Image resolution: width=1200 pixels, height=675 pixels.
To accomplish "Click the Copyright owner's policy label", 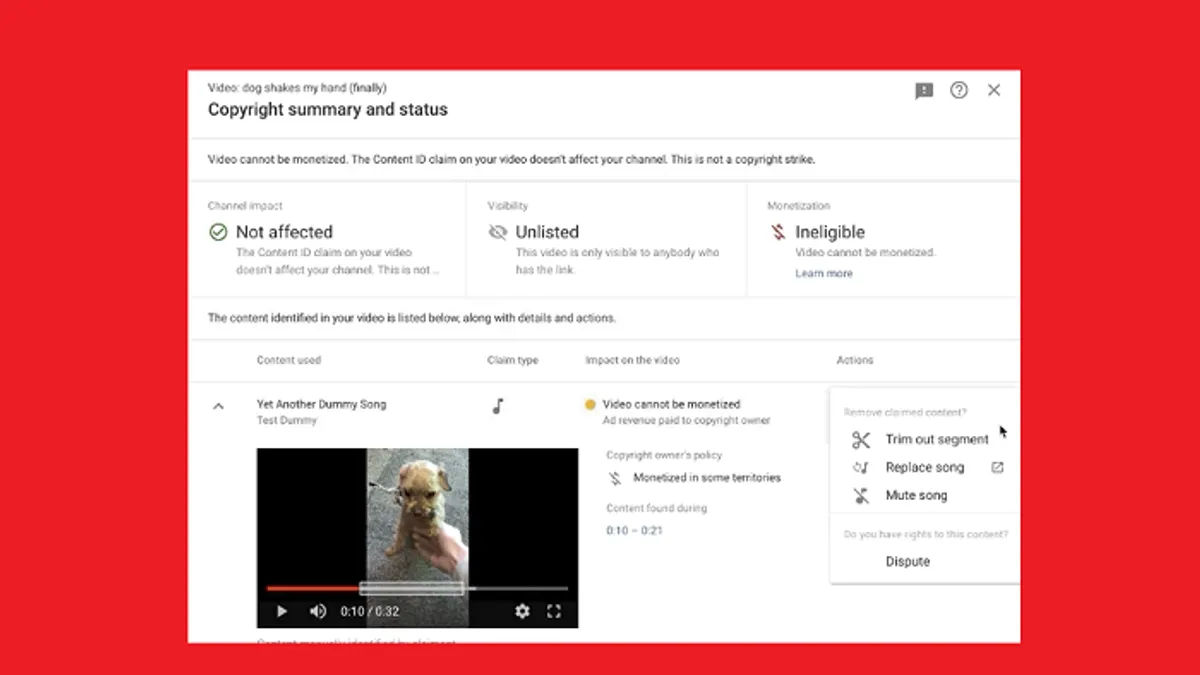I will pos(664,454).
